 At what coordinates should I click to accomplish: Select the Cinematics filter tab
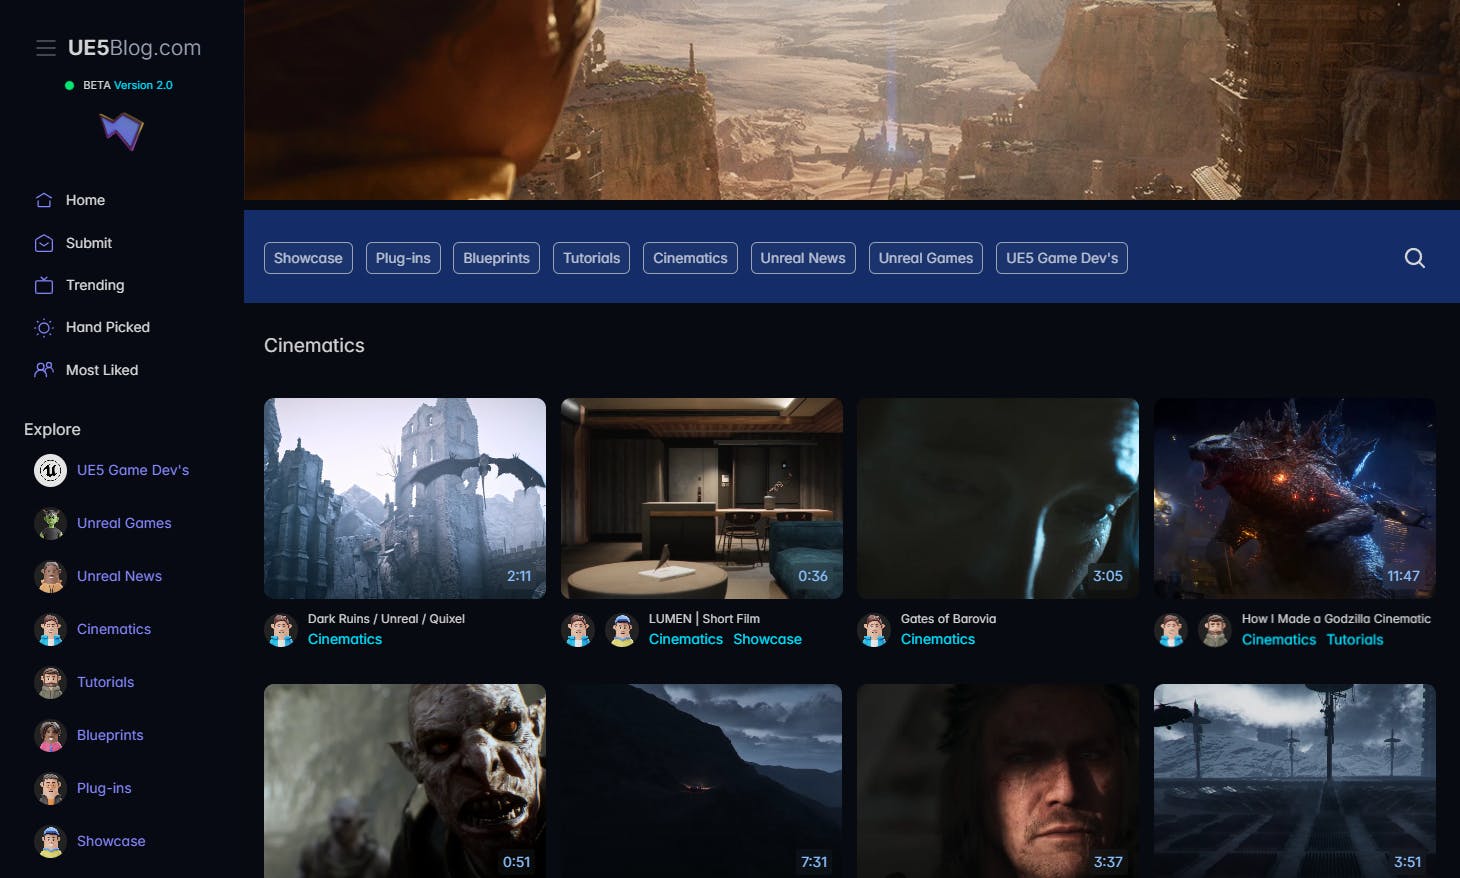point(690,258)
